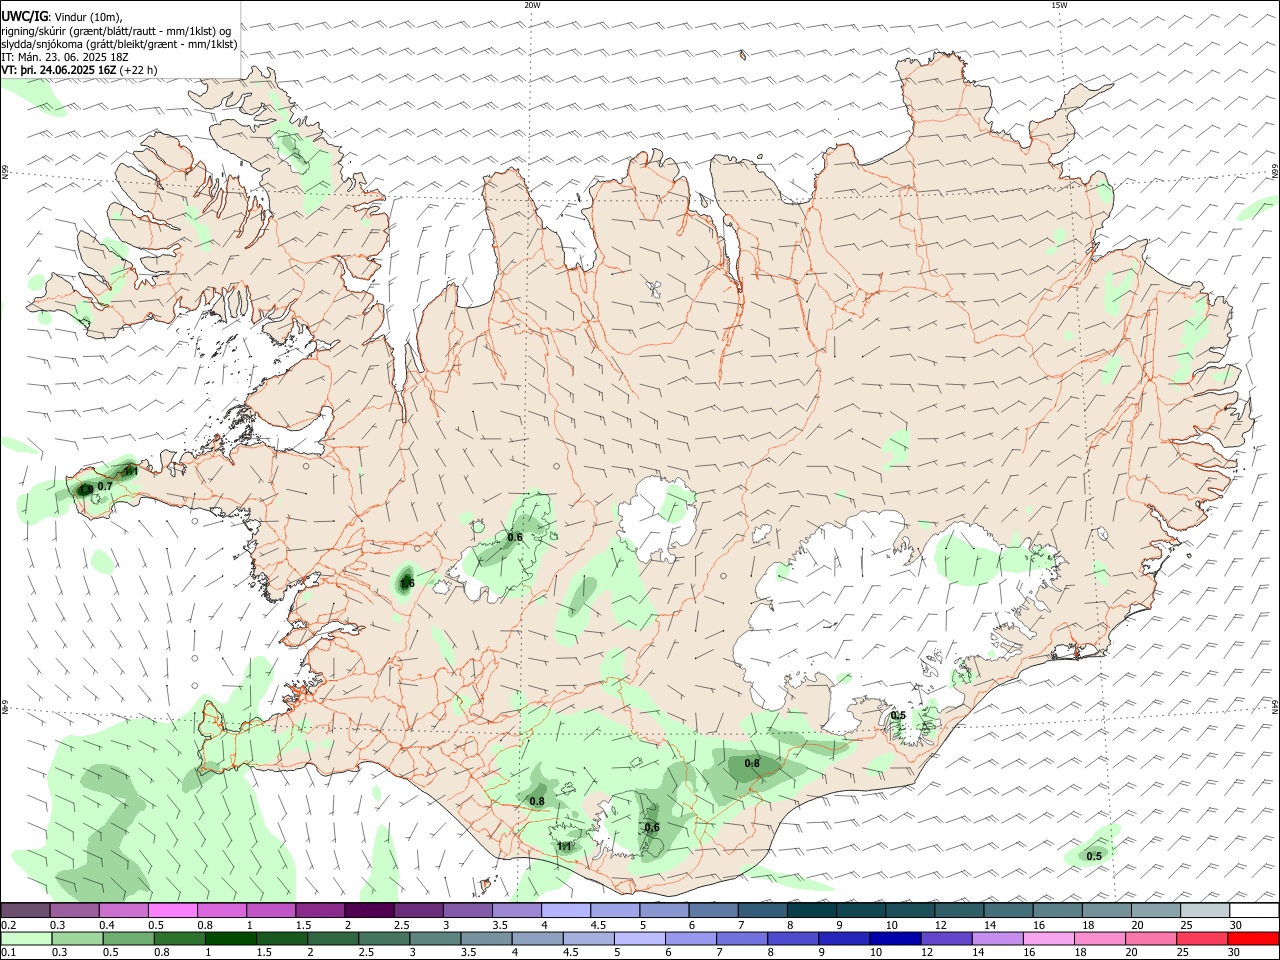
Task: Click the "0.7" rain value on the map
Action: click(105, 486)
